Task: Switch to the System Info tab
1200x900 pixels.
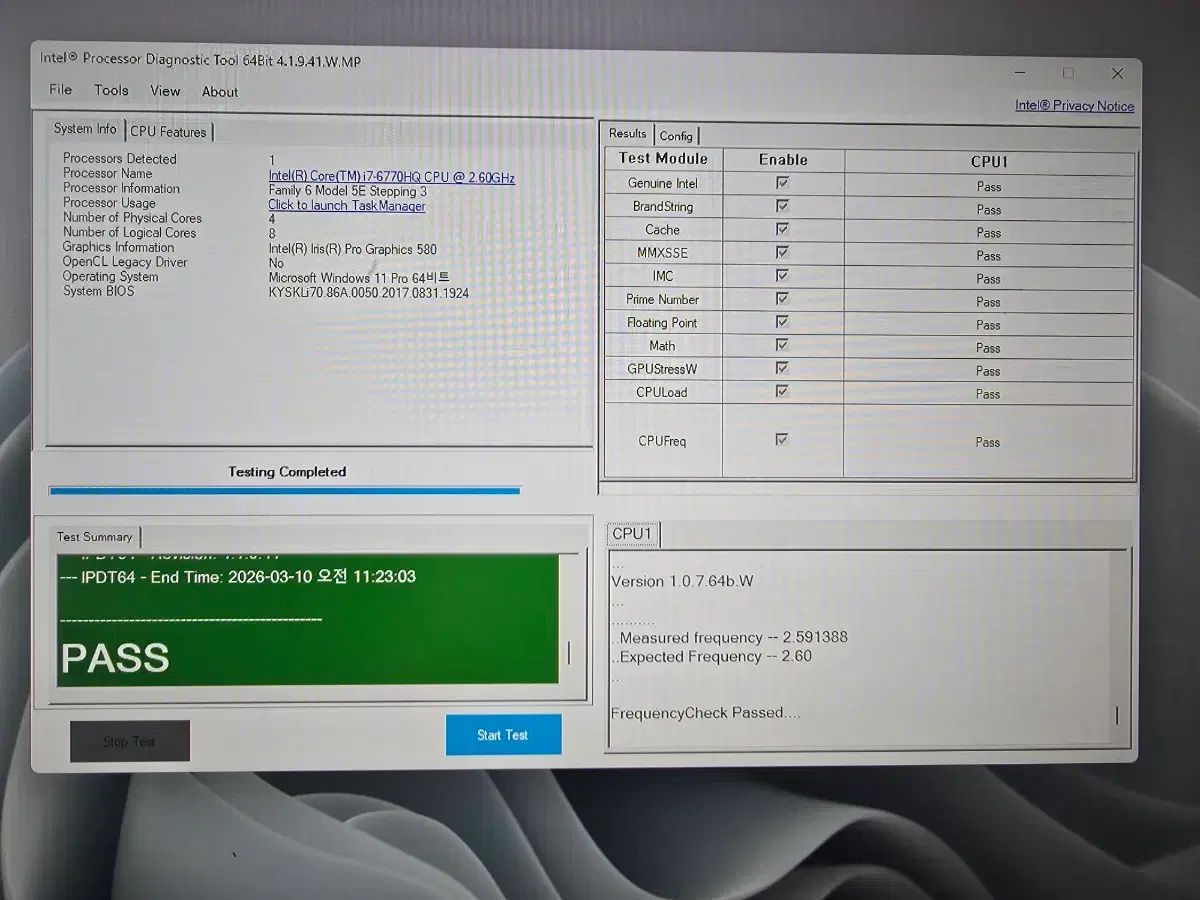Action: [86, 129]
